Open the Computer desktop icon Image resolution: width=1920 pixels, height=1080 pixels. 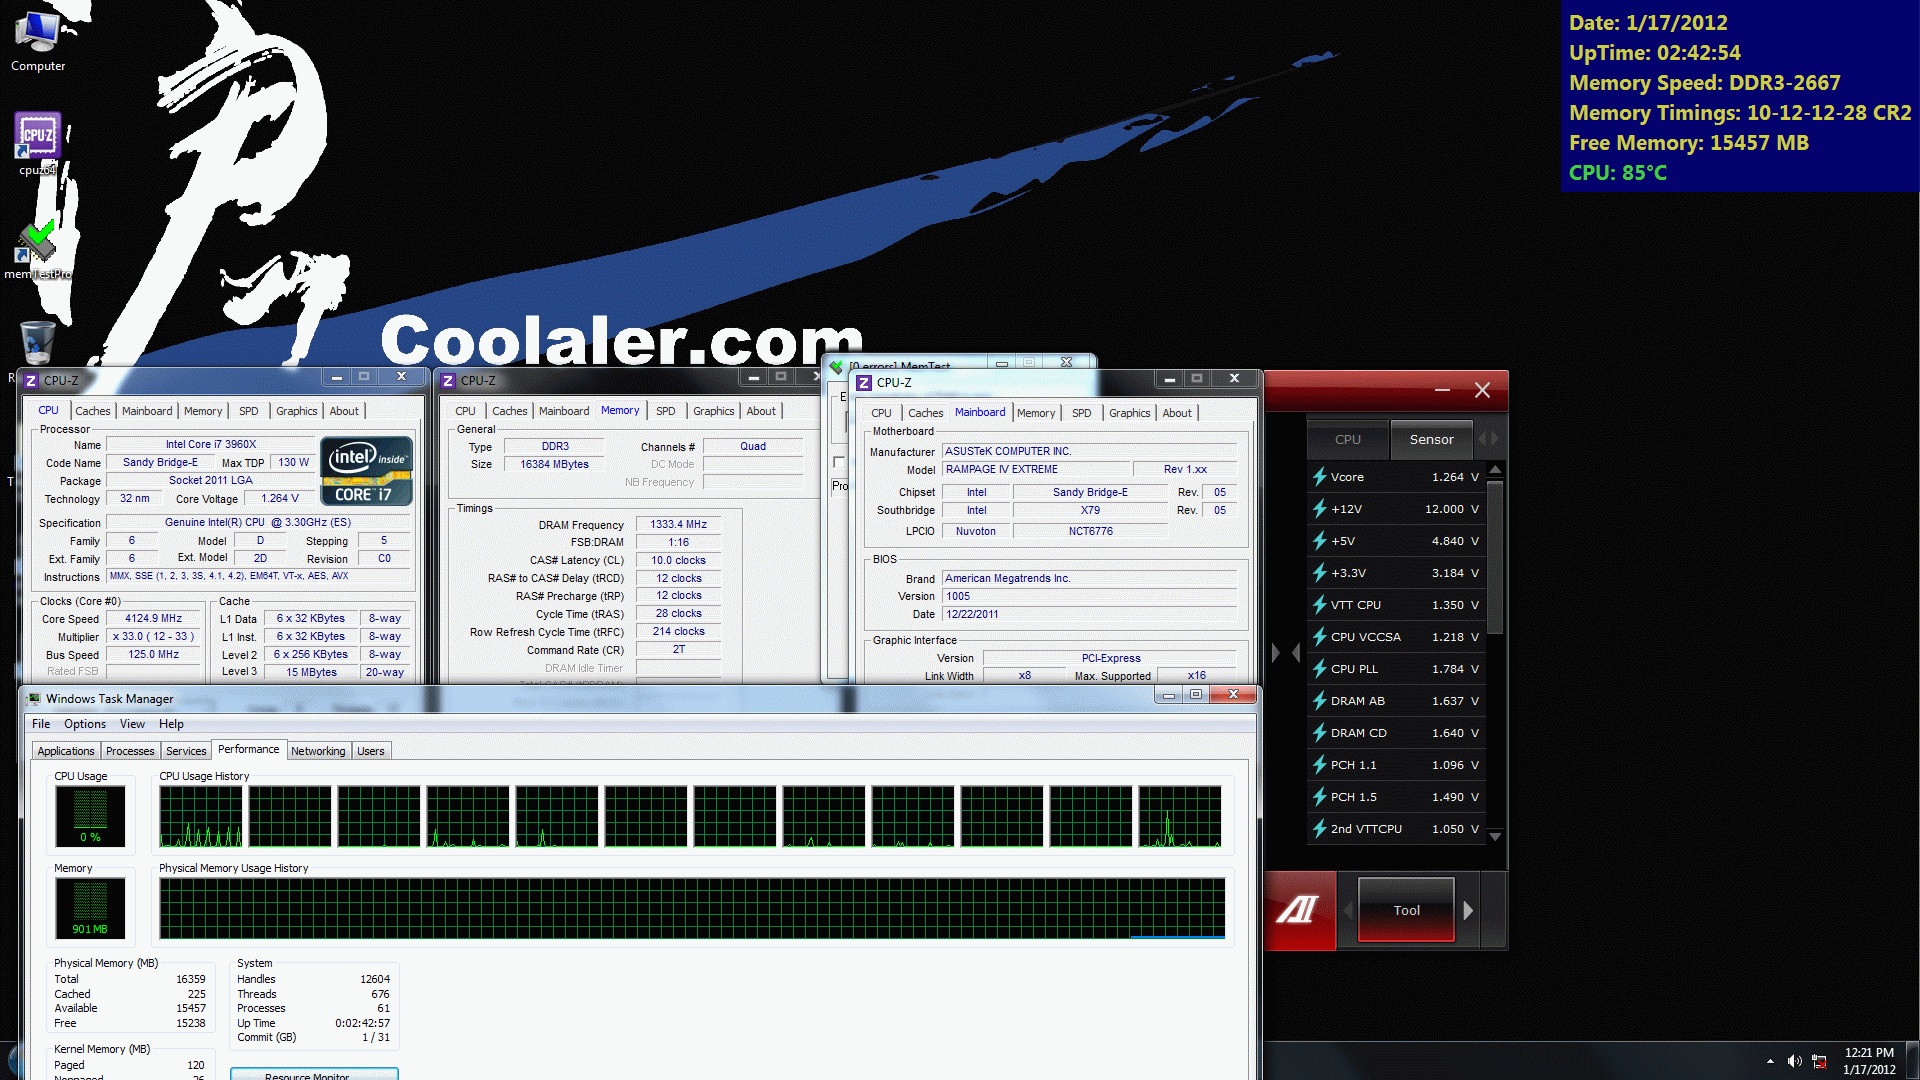point(38,40)
